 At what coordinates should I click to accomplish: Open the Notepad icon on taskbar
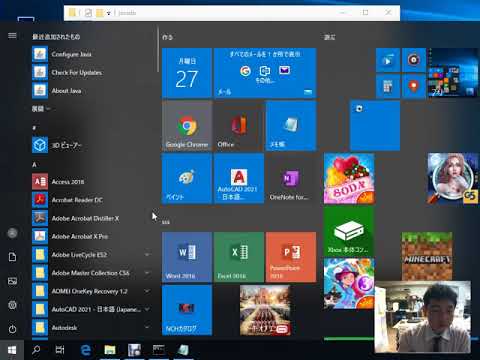(x=183, y=350)
